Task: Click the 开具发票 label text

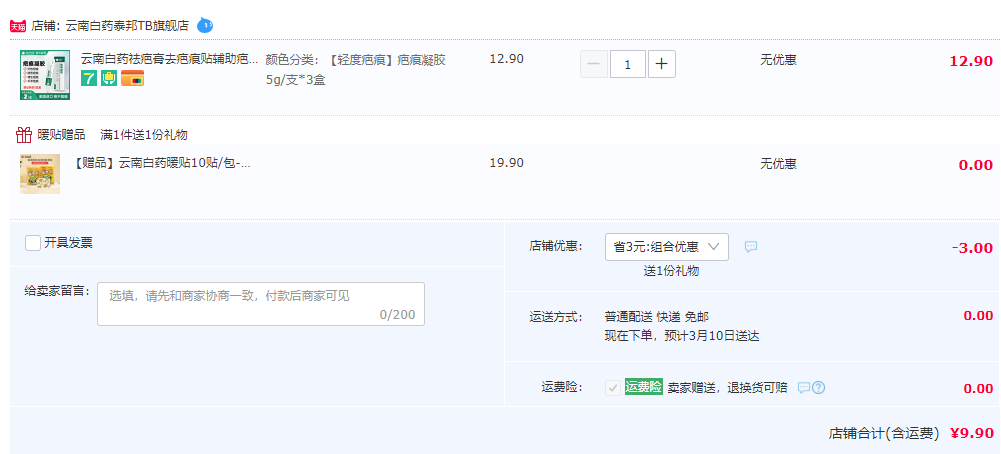Action: (68, 243)
